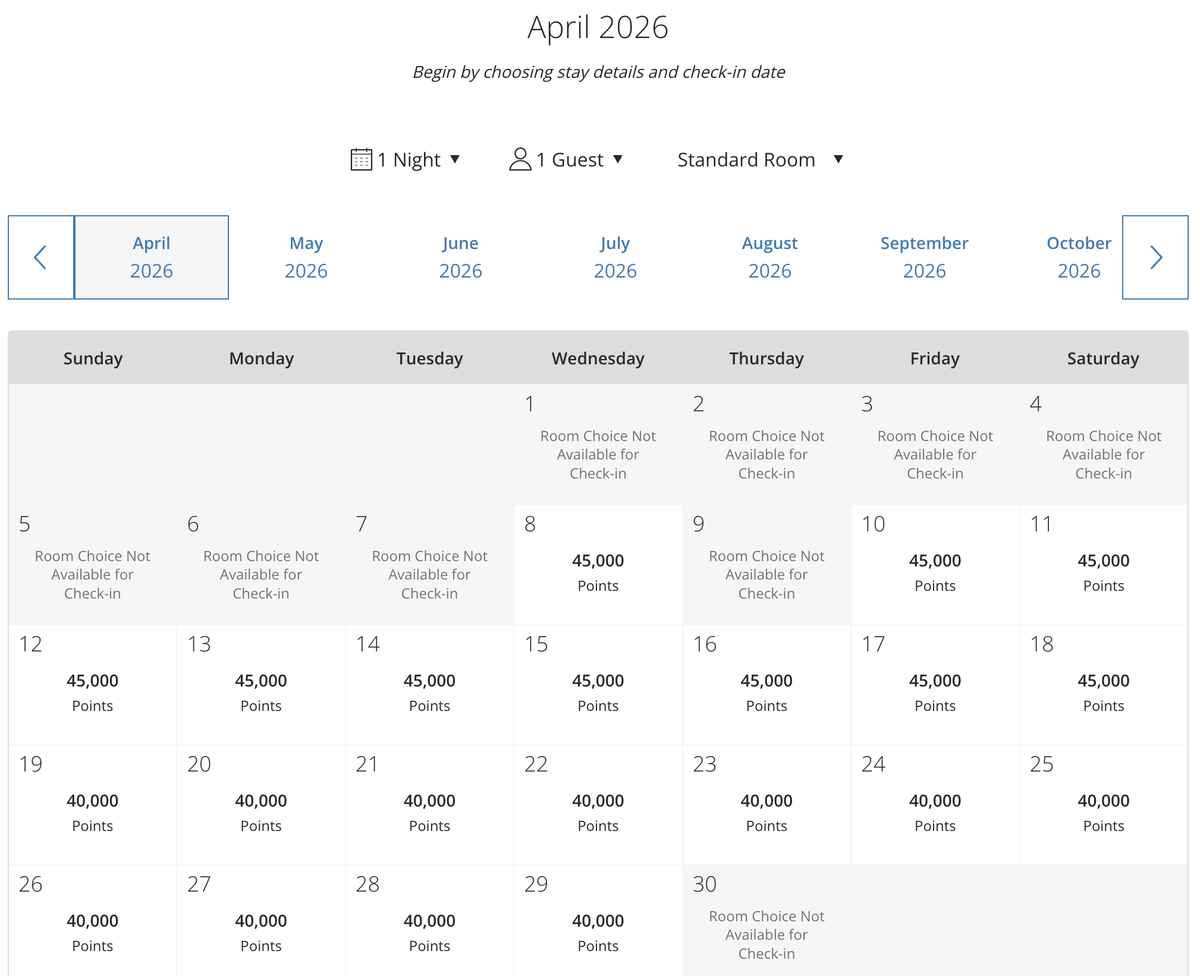Image resolution: width=1200 pixels, height=976 pixels.
Task: Jump to the October 2026 tab
Action: pyautogui.click(x=1079, y=257)
